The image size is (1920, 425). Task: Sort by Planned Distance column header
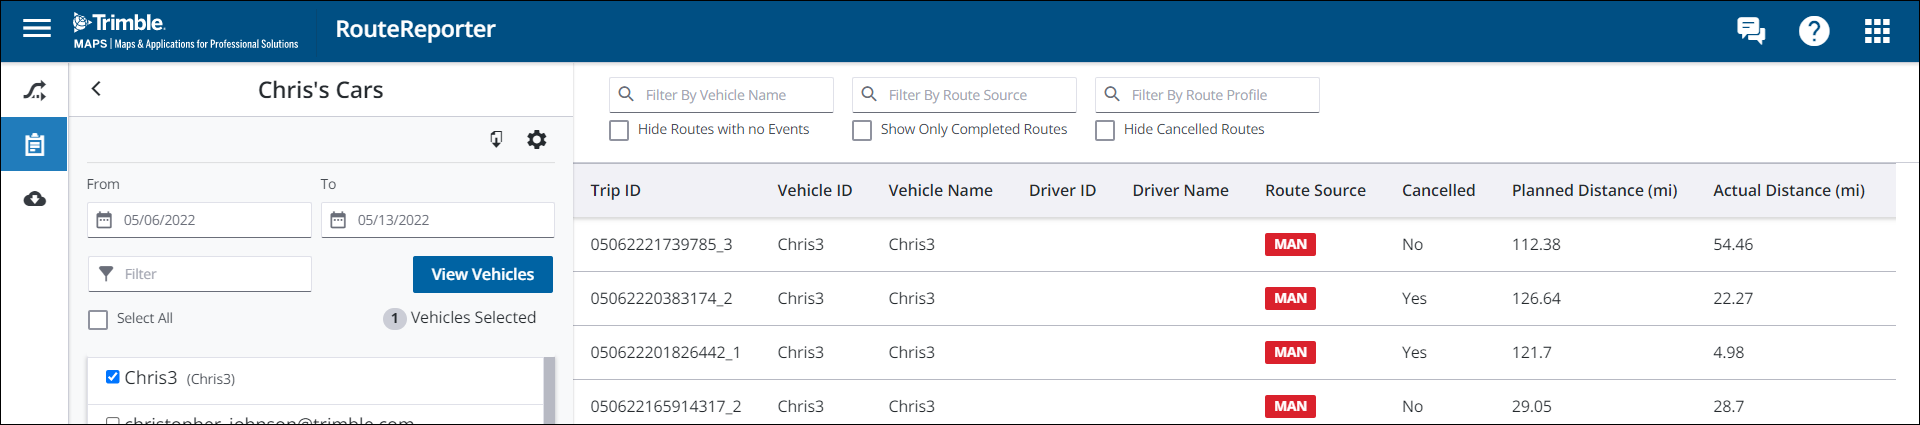tap(1594, 191)
